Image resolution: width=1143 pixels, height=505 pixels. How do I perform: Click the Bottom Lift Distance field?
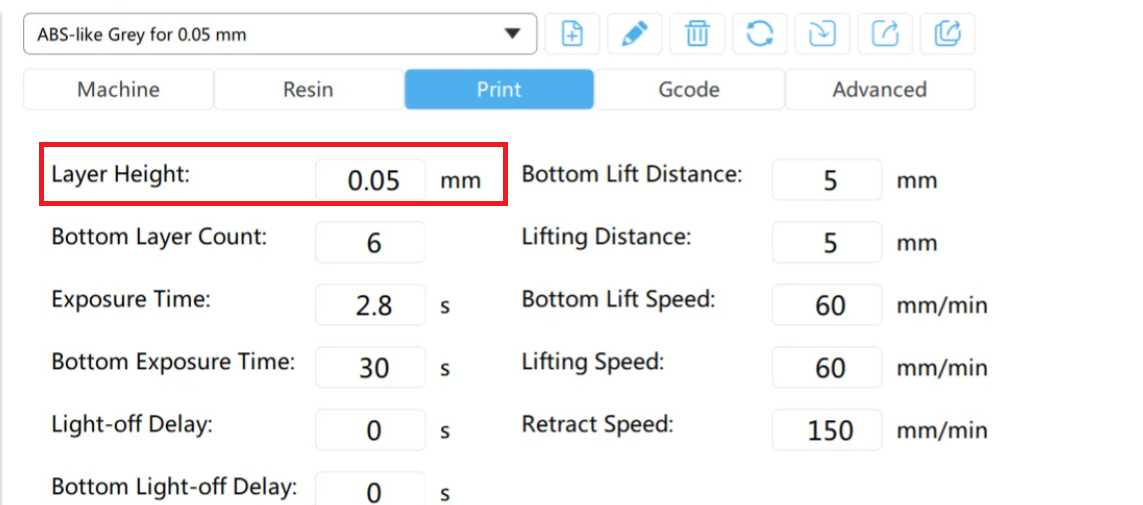coord(827,179)
